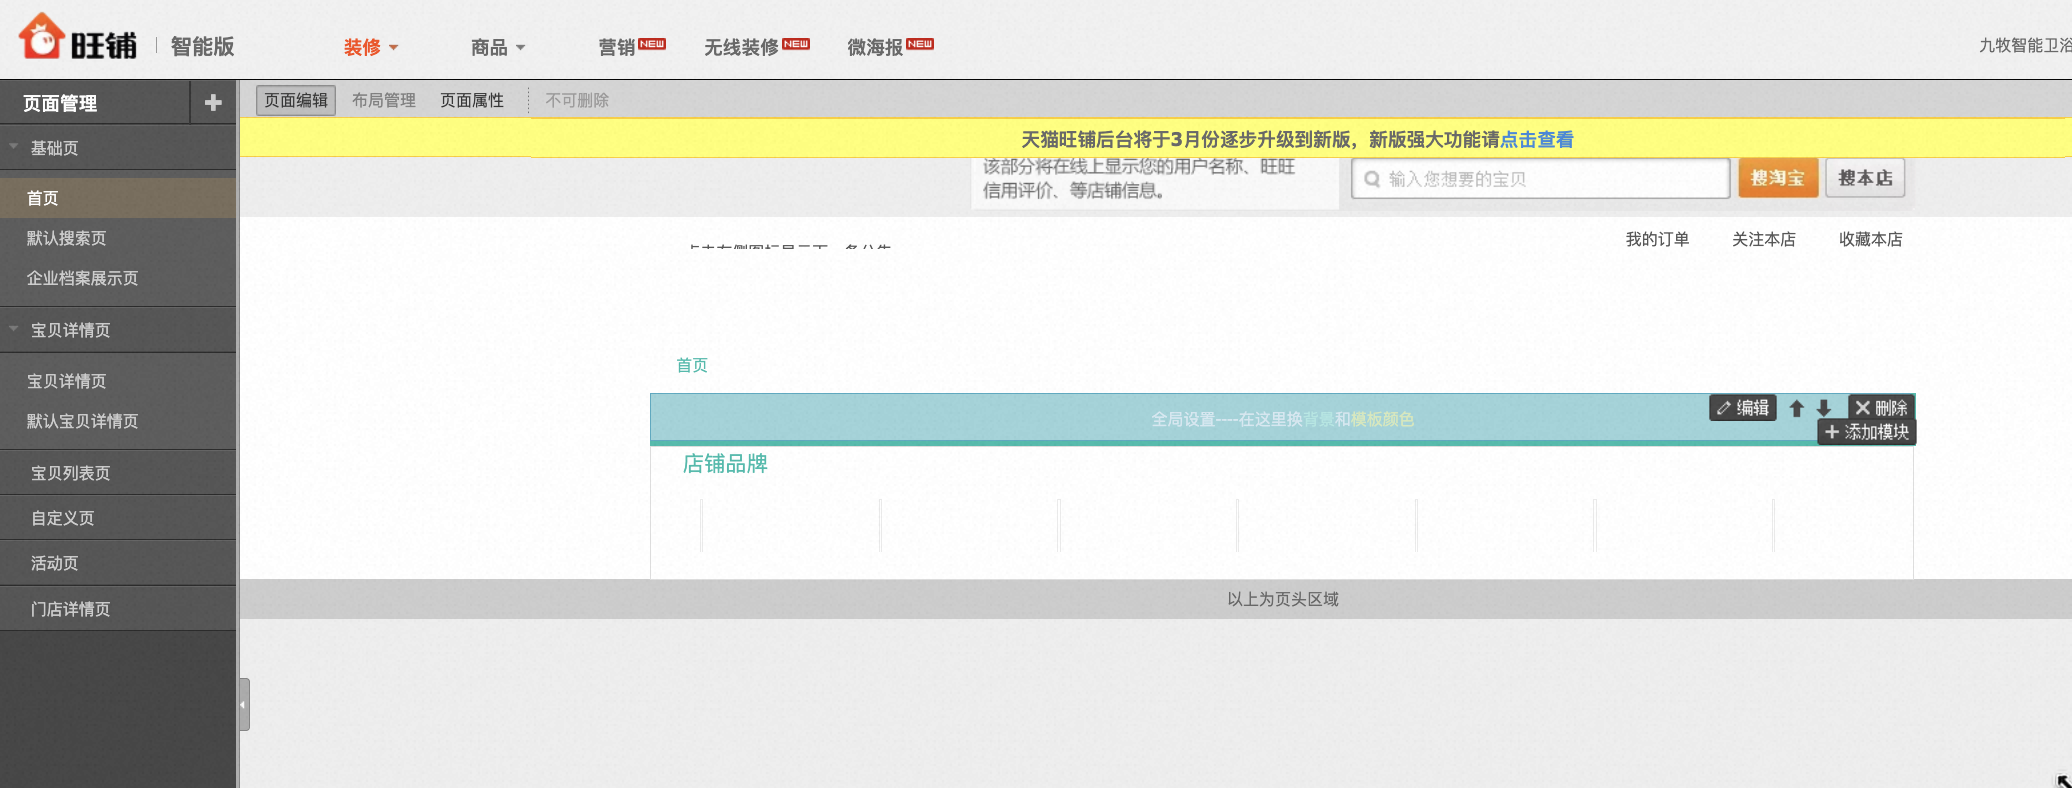
Task: Click the 删除 module button
Action: coord(1881,408)
